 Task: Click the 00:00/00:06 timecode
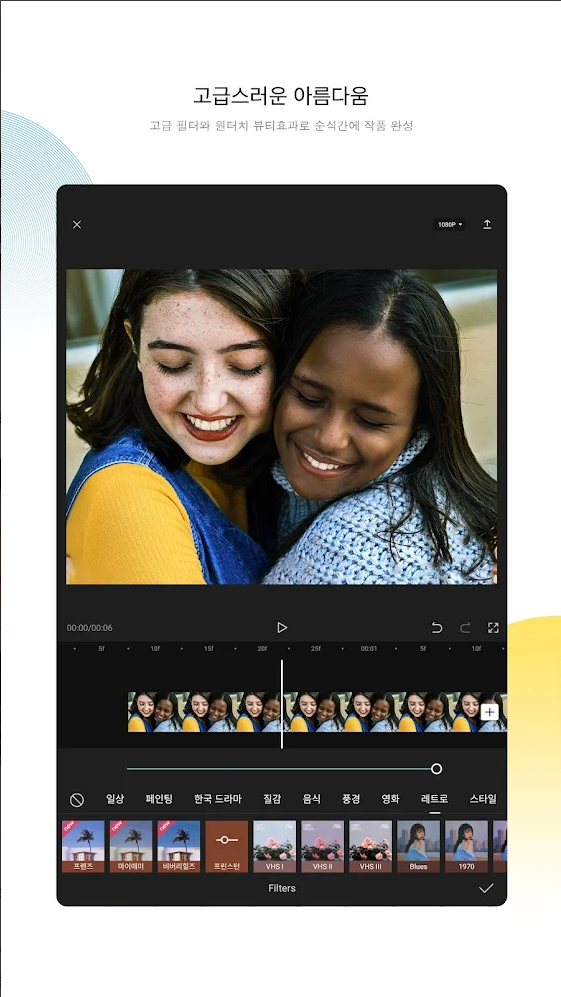click(90, 628)
